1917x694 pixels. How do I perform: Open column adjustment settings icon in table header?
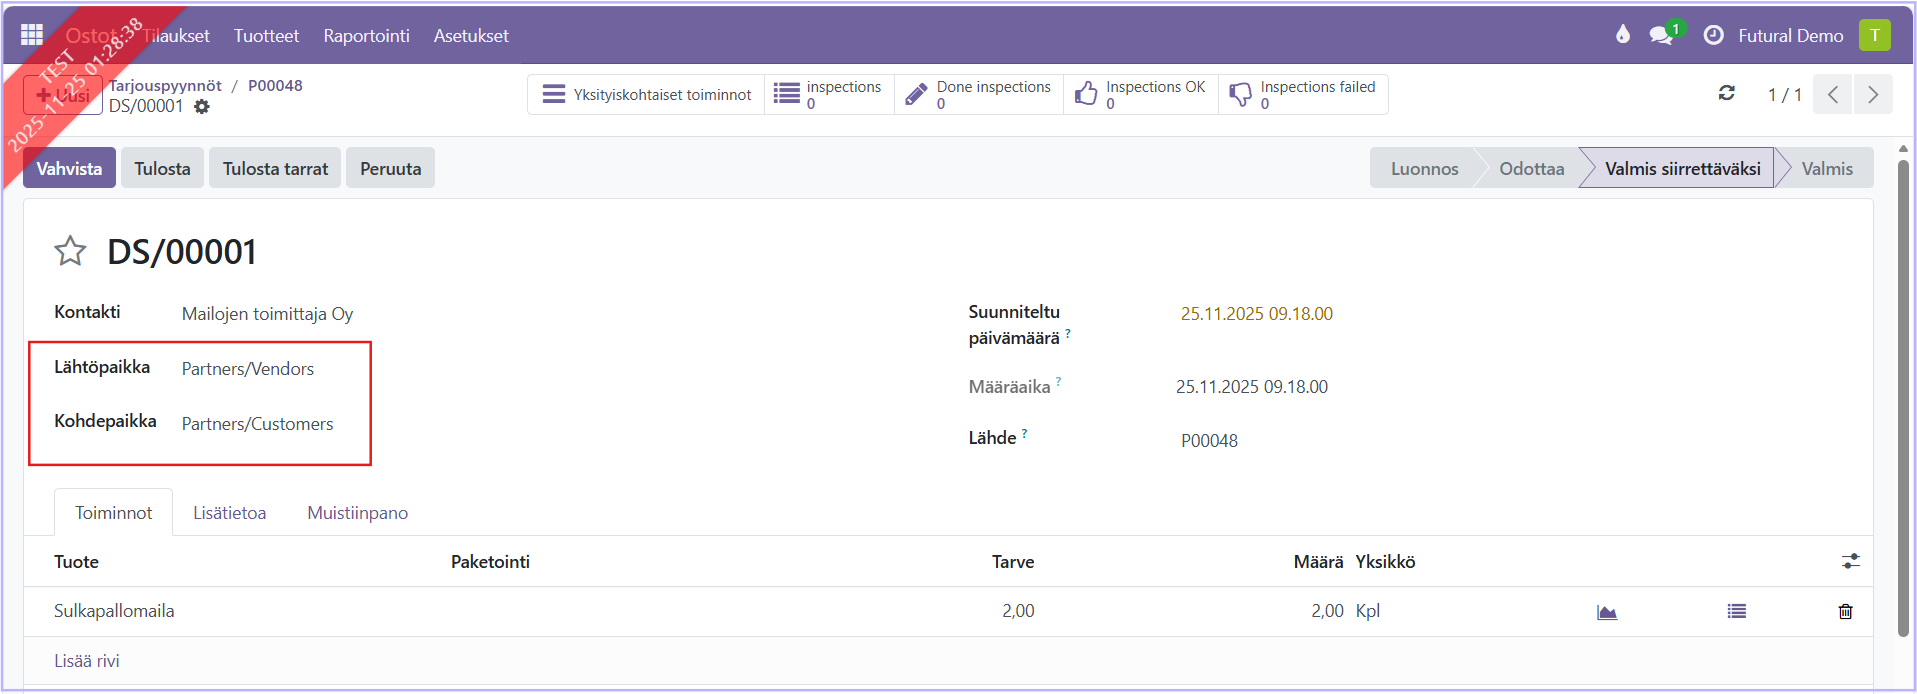1850,562
